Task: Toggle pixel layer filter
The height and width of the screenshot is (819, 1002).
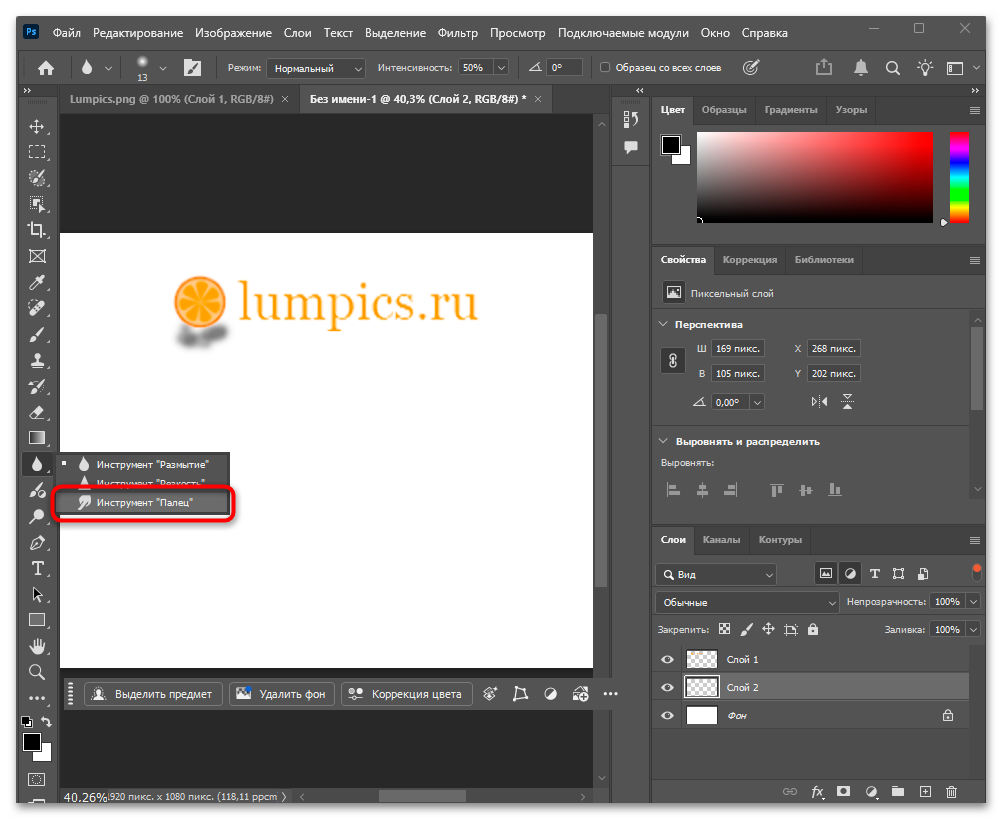Action: click(826, 574)
